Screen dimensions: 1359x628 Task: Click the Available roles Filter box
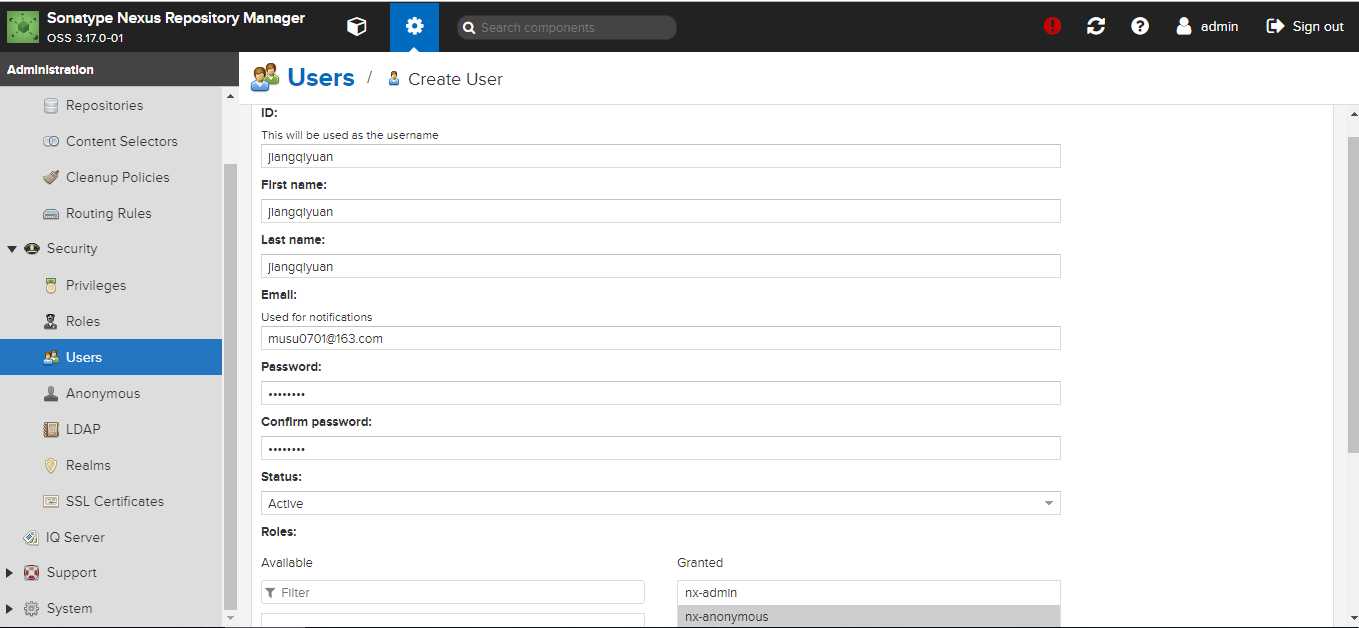tap(453, 593)
